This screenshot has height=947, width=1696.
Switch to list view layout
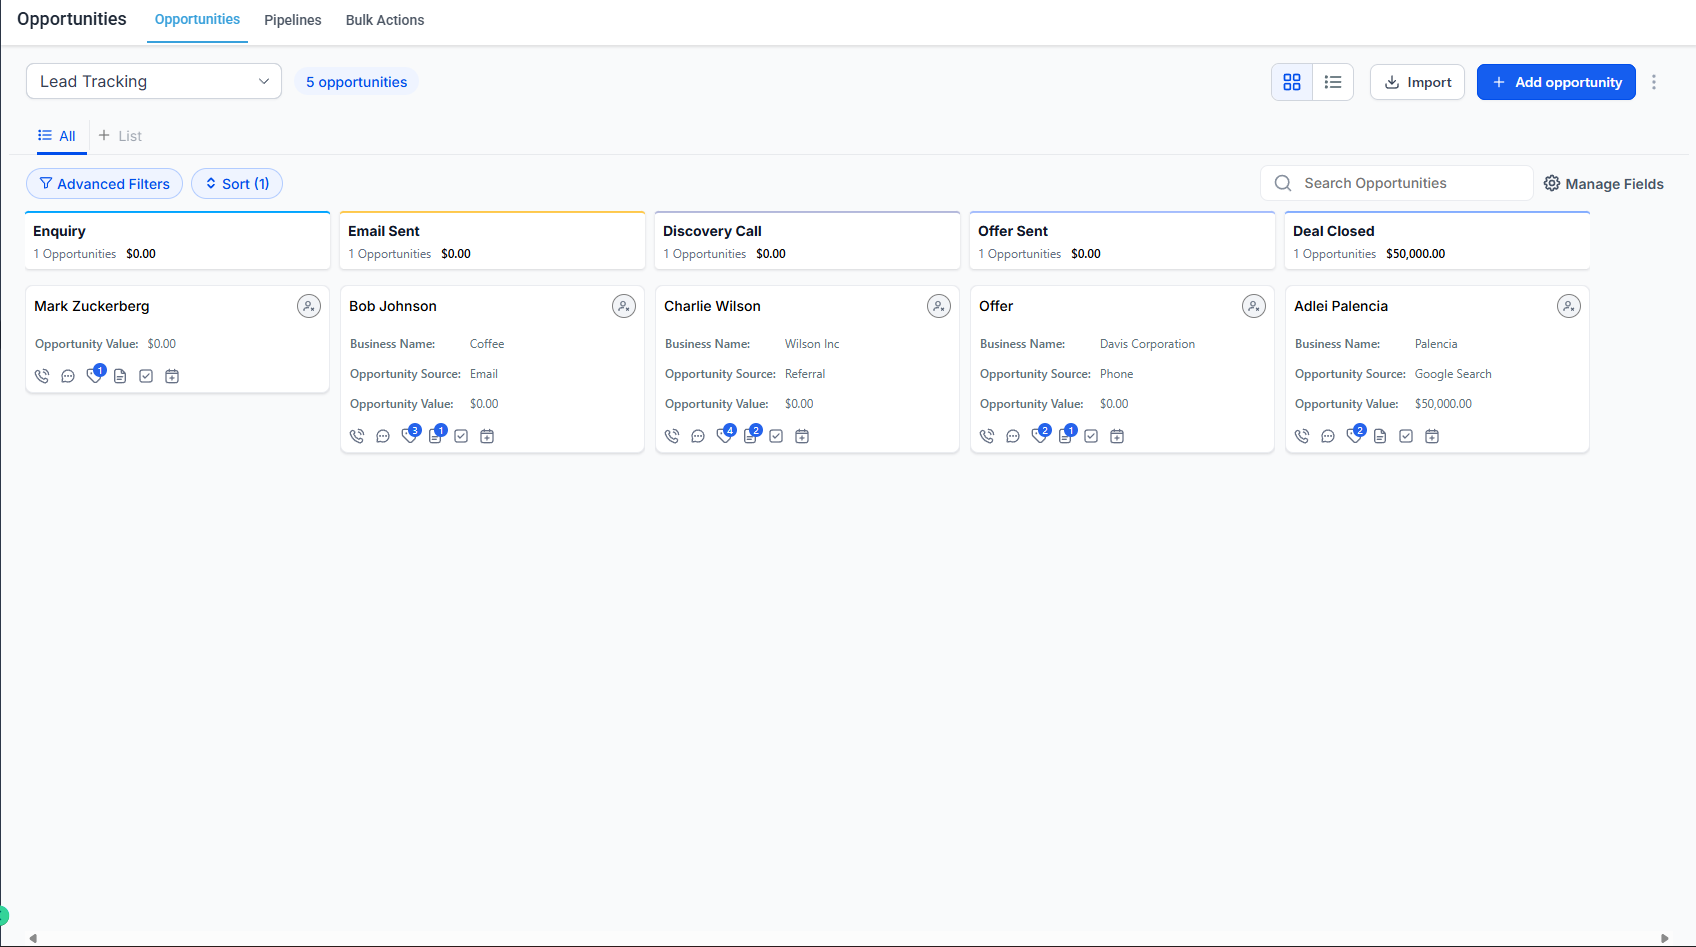(1333, 82)
